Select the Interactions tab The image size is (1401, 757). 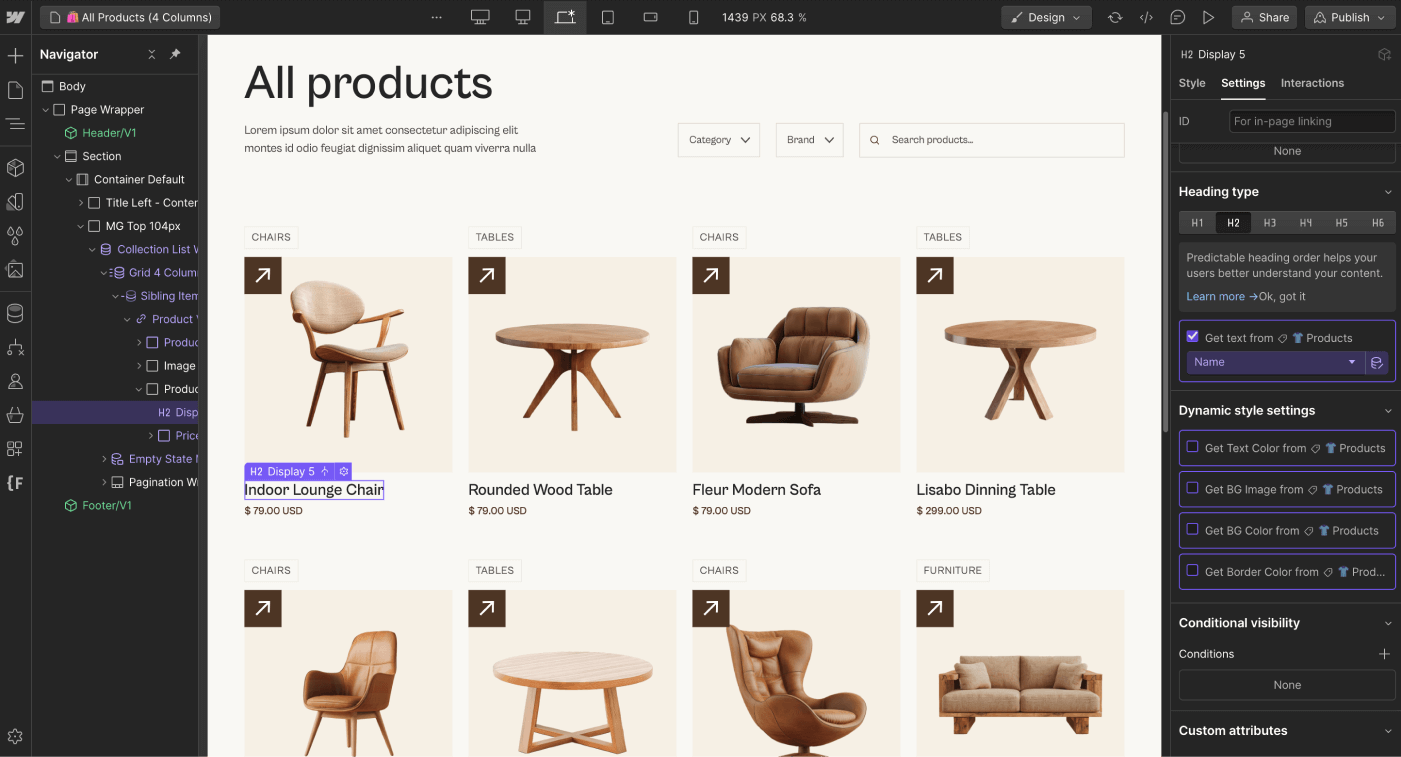tap(1312, 83)
